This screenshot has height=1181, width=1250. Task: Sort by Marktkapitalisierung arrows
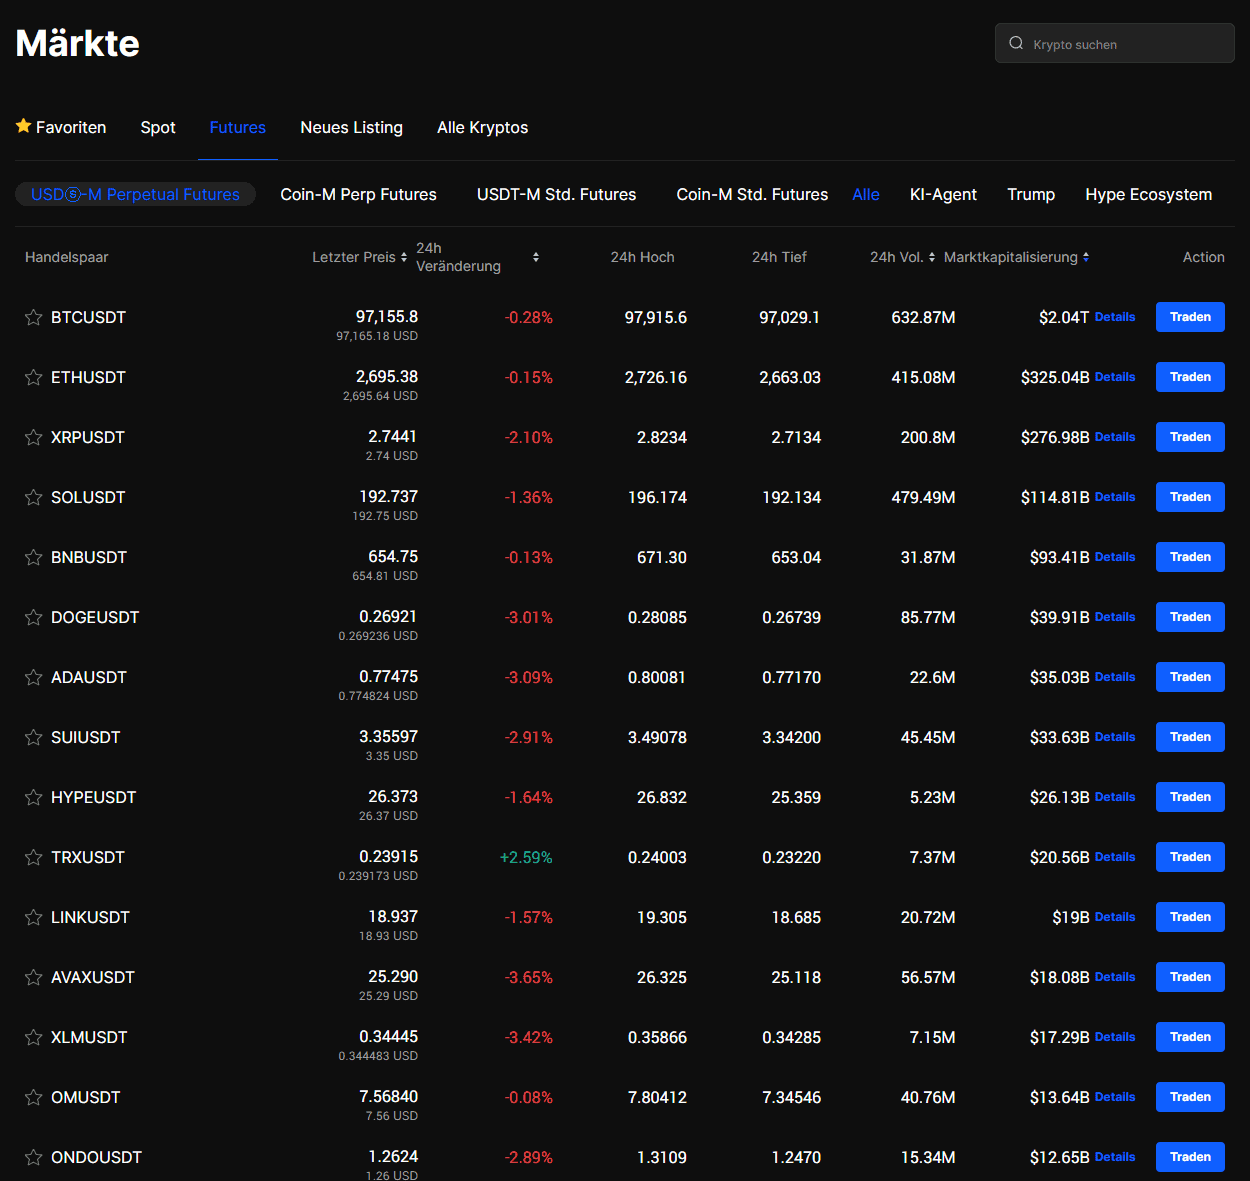click(x=1086, y=257)
